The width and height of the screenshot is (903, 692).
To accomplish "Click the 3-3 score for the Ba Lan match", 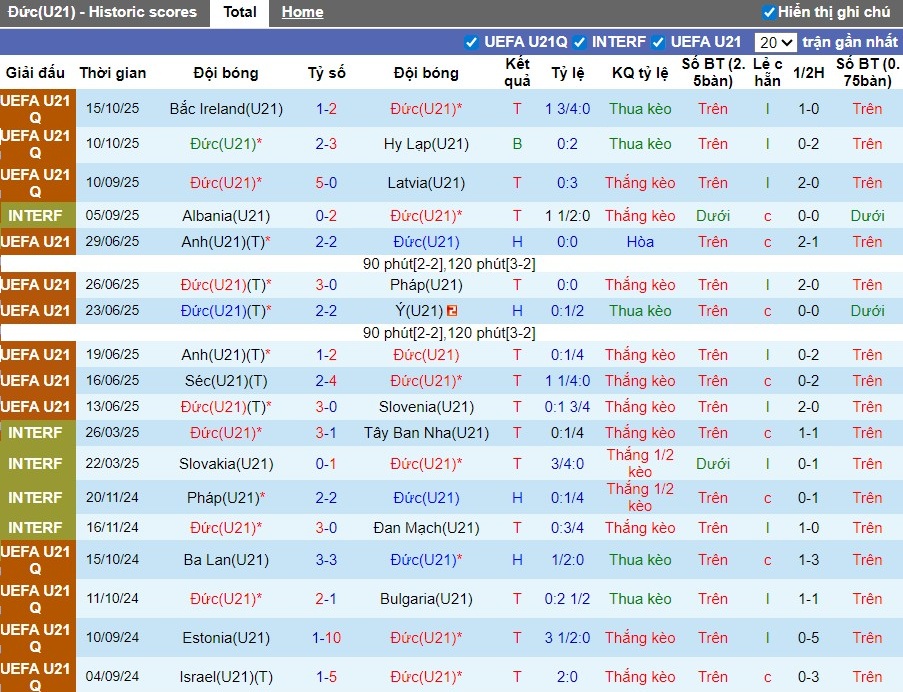I will (x=326, y=560).
